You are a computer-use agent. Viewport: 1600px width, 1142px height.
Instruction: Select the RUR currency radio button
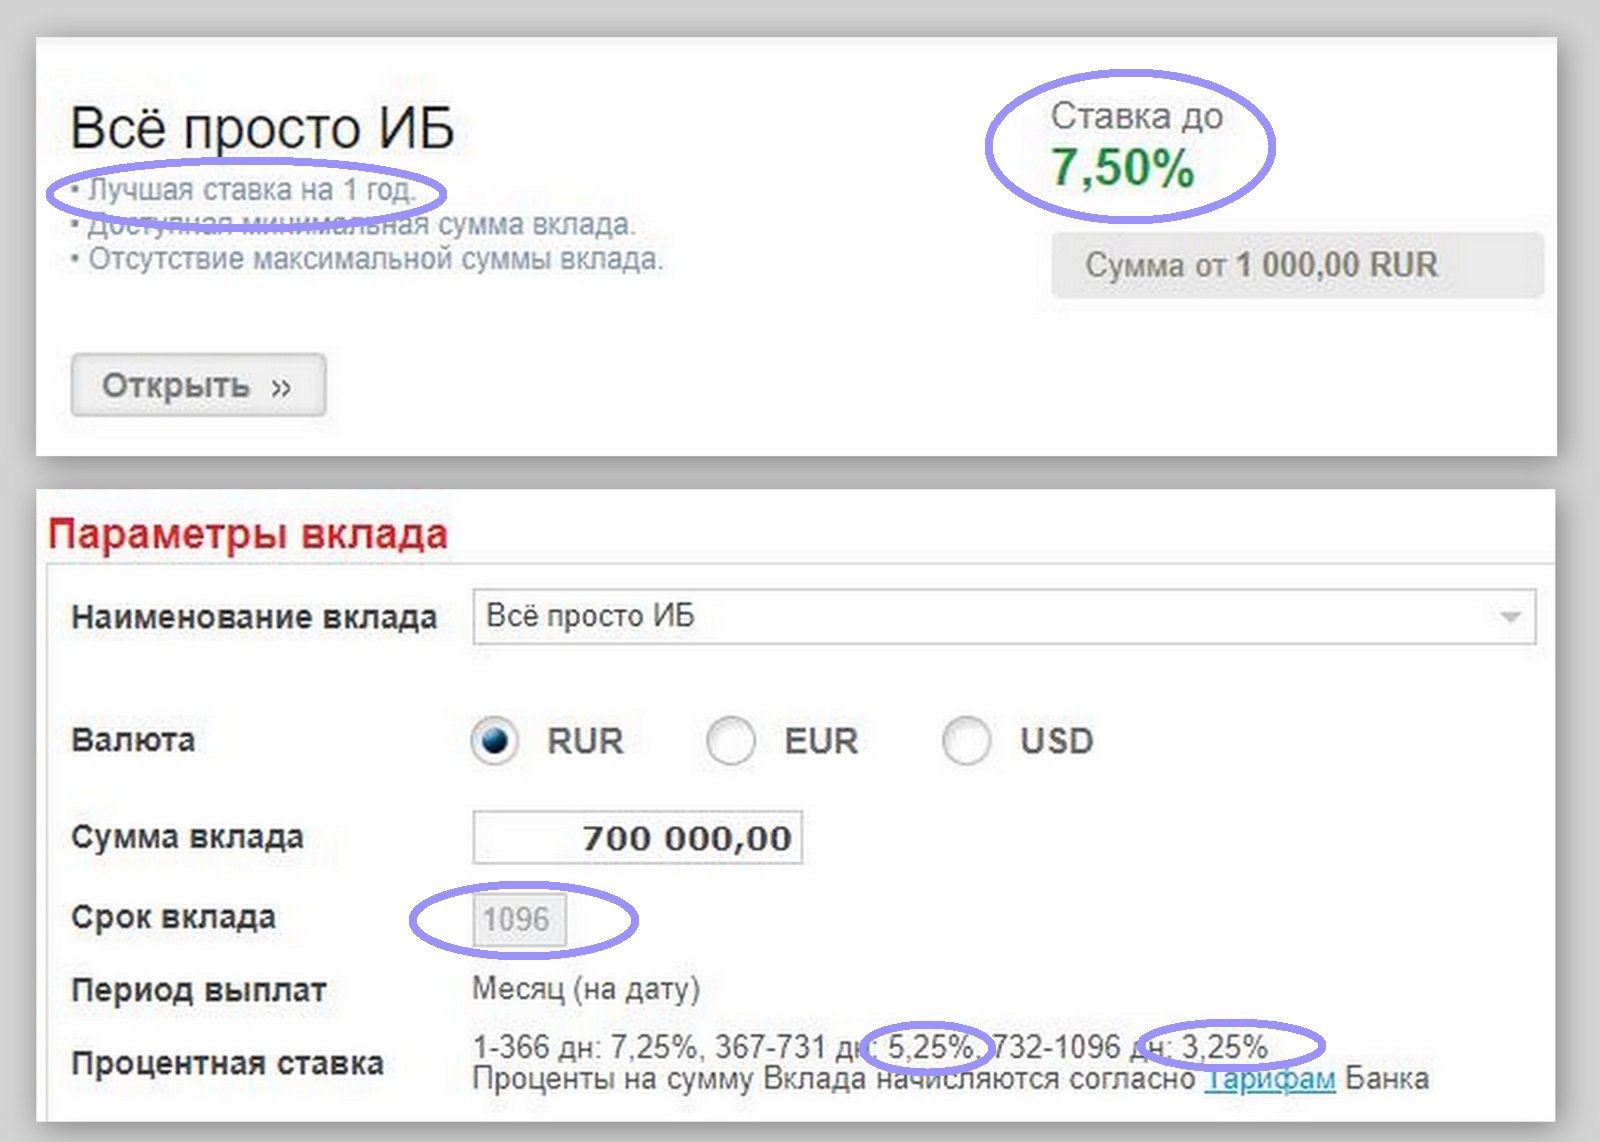(x=494, y=741)
